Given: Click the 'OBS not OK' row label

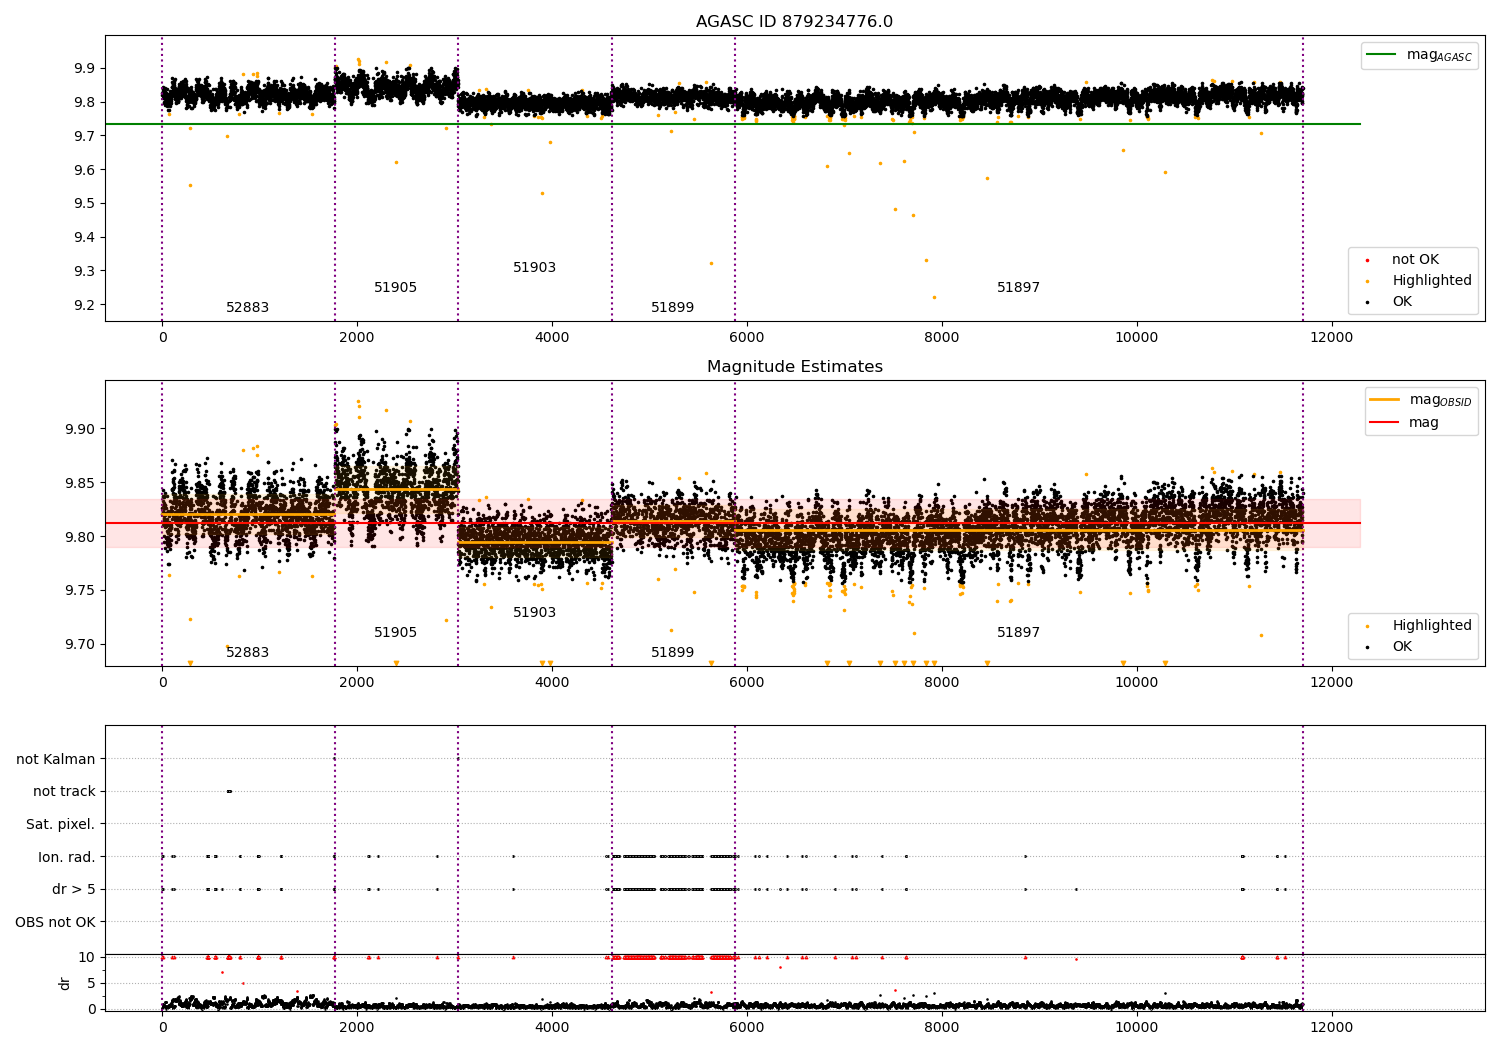Looking at the screenshot, I should click(56, 922).
